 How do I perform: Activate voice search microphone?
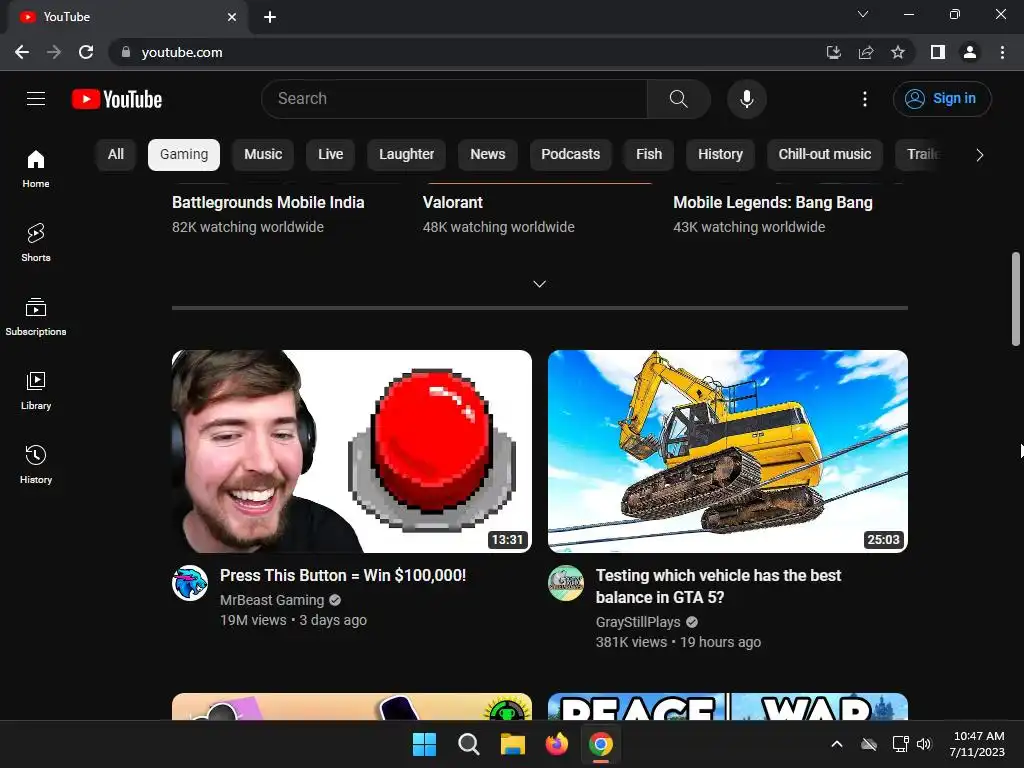[746, 99]
